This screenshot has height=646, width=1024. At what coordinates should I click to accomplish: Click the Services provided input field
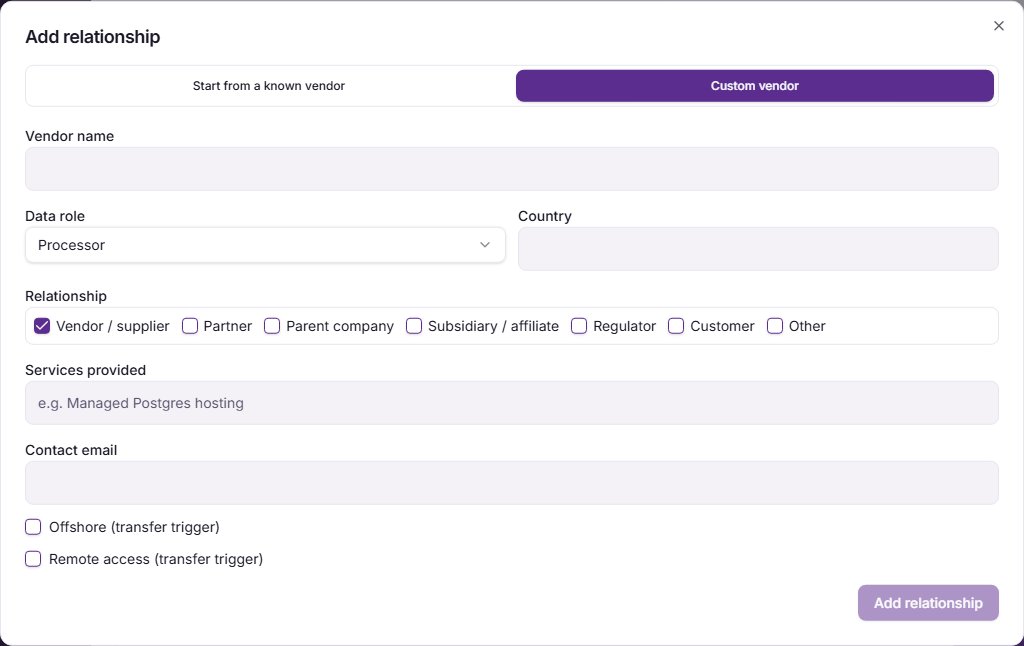[x=511, y=402]
